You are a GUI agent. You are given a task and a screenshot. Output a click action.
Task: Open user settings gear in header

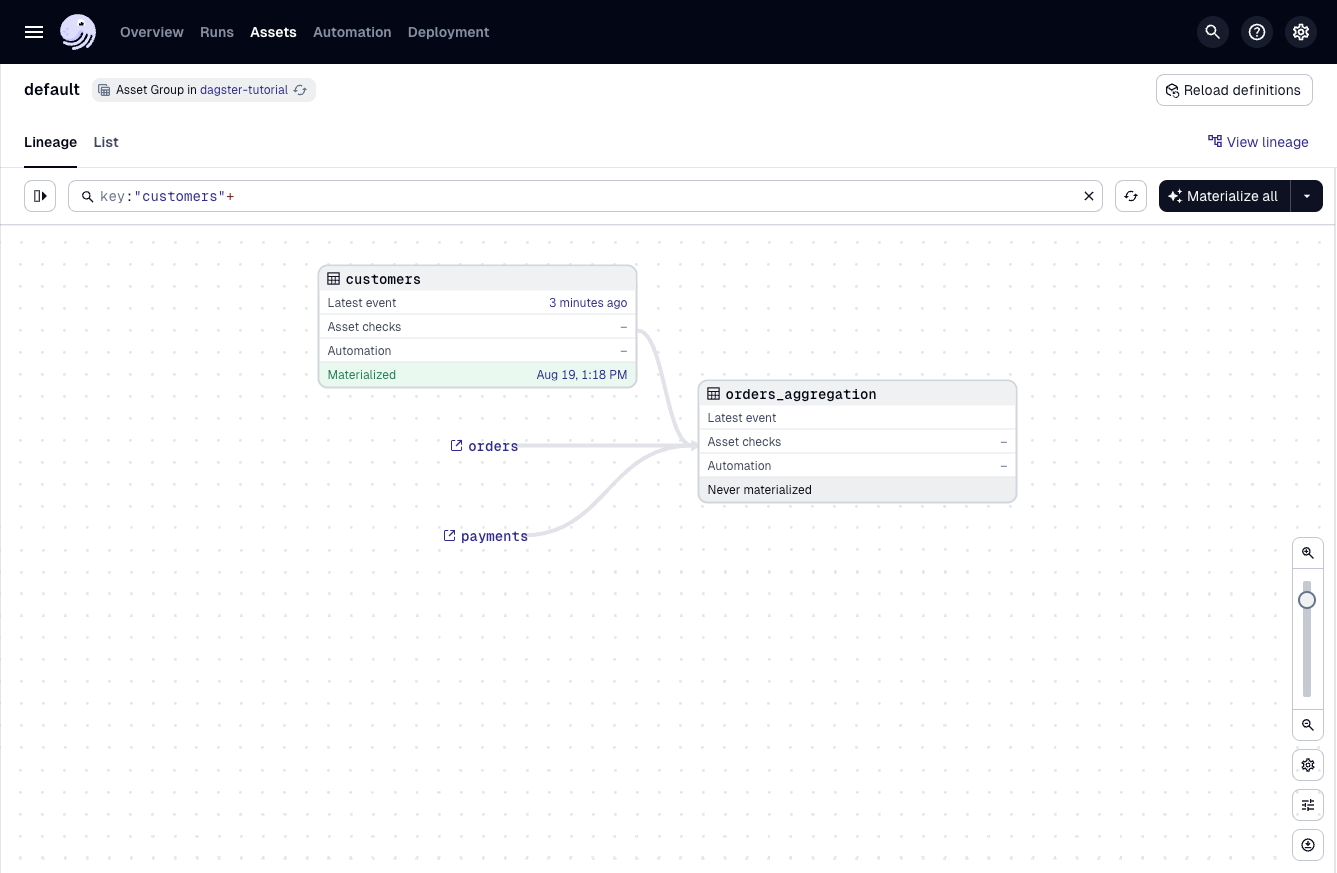(x=1301, y=32)
